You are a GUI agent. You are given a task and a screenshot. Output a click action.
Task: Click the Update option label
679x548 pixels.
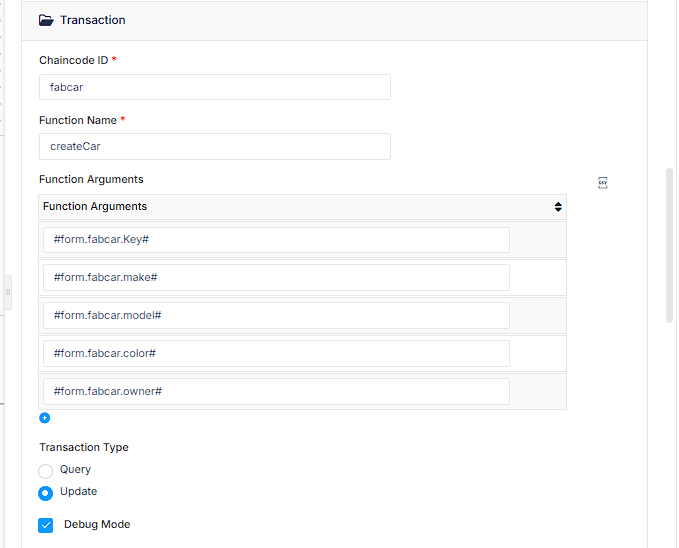tap(78, 491)
